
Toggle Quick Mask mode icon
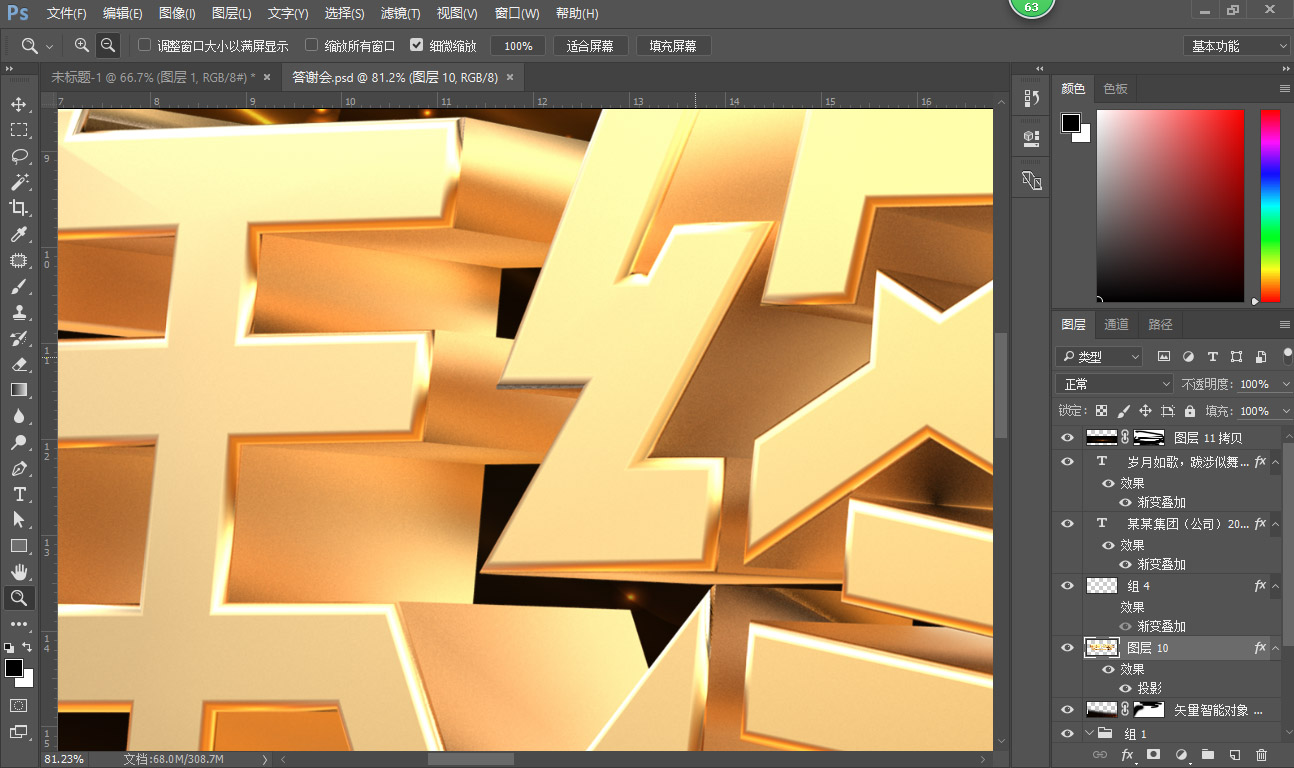[x=19, y=705]
